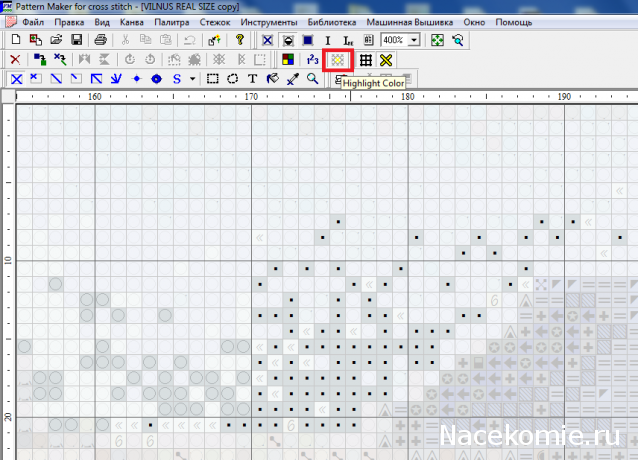638x460 pixels.
Task: Click a black dot stitch cell on the canvas
Action: pos(338,220)
